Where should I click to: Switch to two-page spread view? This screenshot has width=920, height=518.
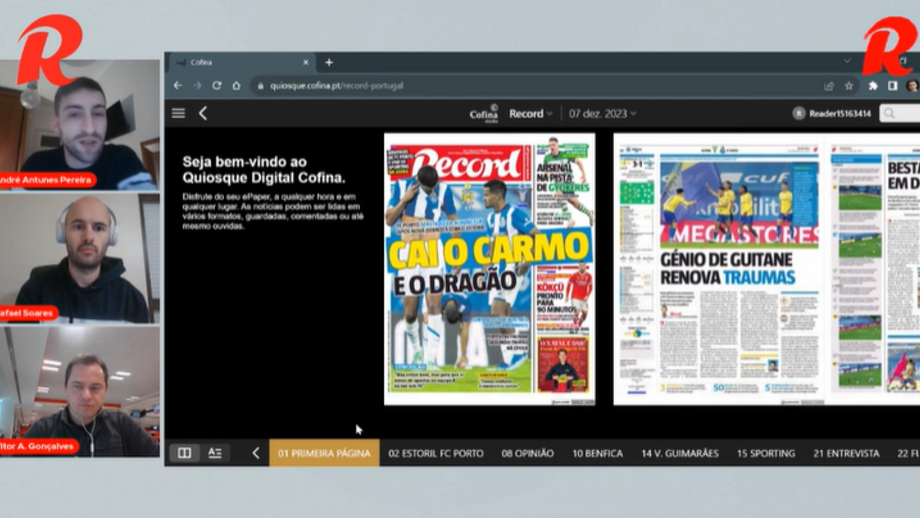pos(185,453)
